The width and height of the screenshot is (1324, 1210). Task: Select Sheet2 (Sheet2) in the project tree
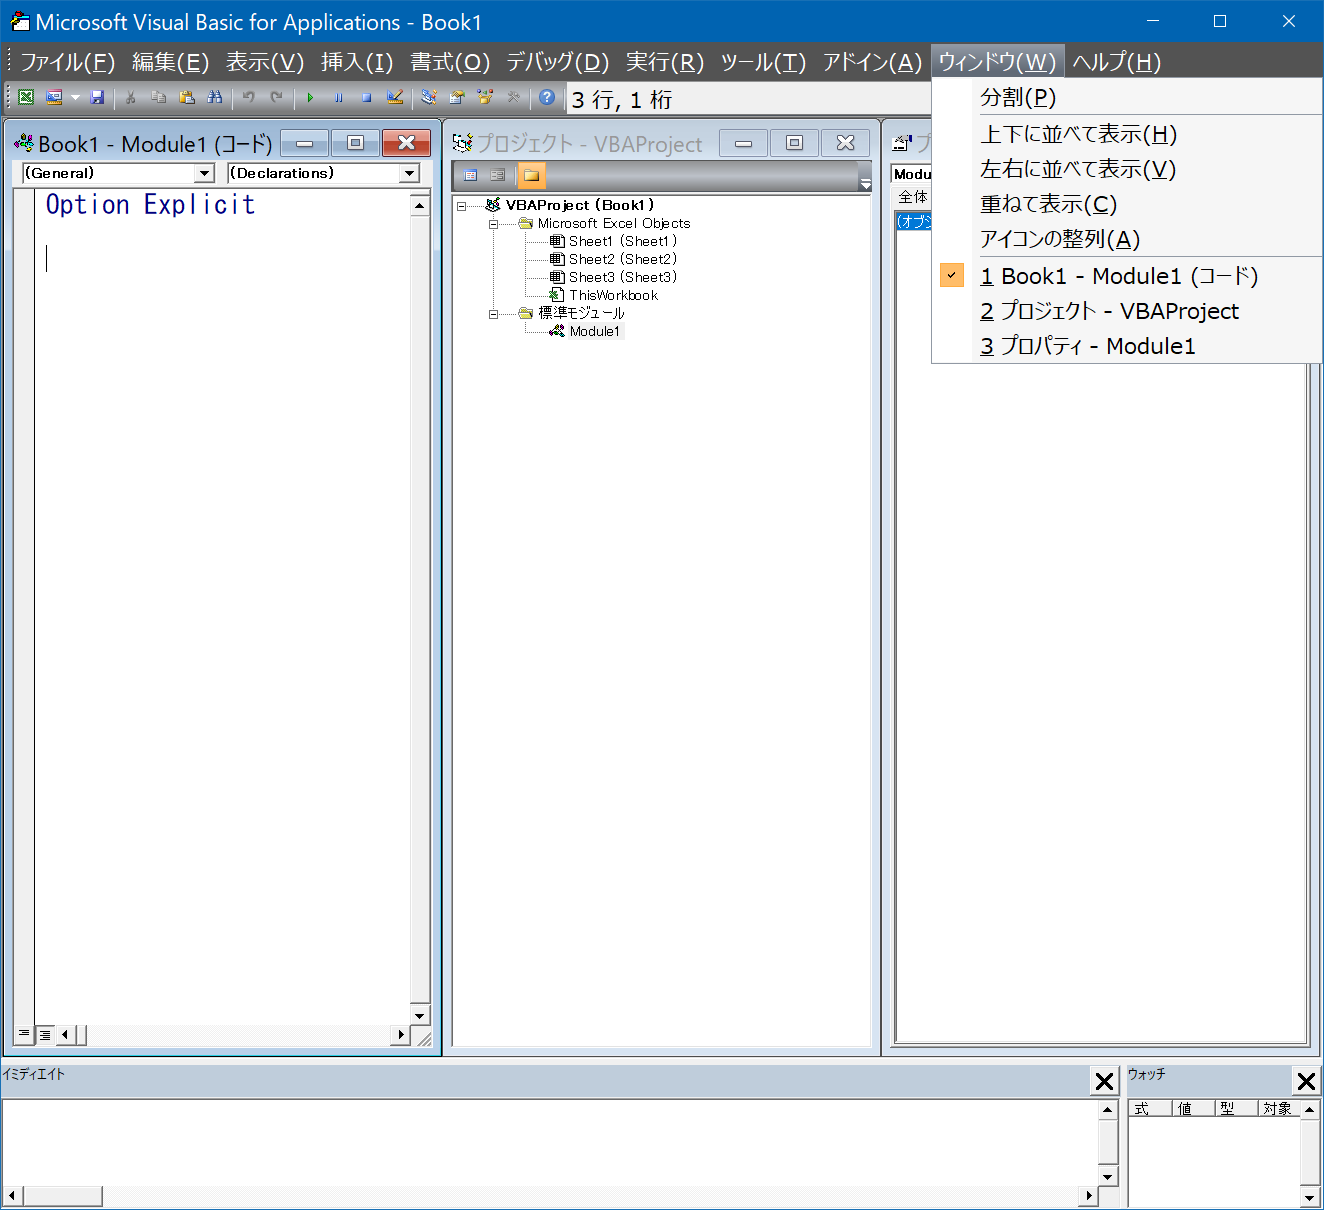(x=620, y=259)
